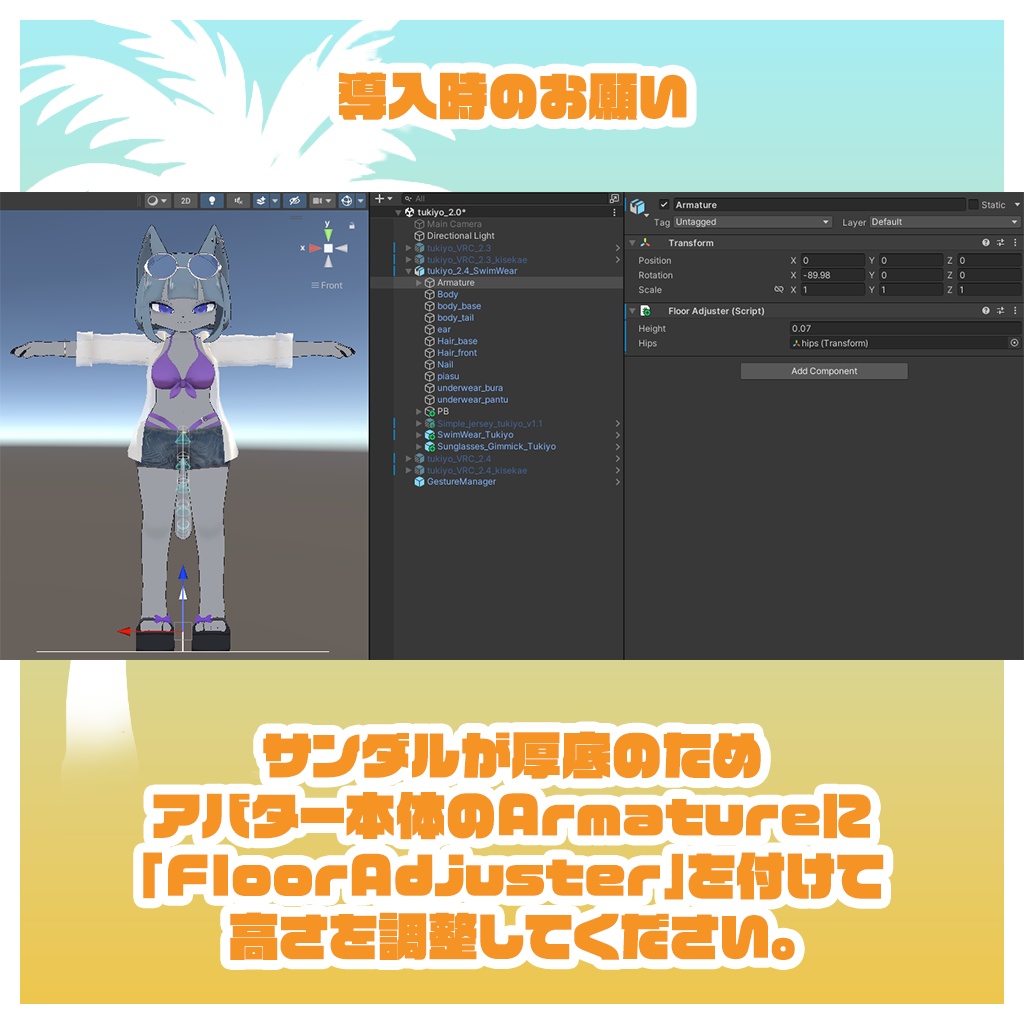Image resolution: width=1024 pixels, height=1024 pixels.
Task: Click the scene lighting icon in the Scene toolbar
Action: 213,201
